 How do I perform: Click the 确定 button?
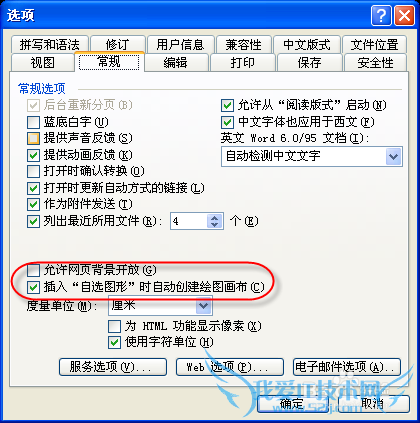pyautogui.click(x=293, y=404)
